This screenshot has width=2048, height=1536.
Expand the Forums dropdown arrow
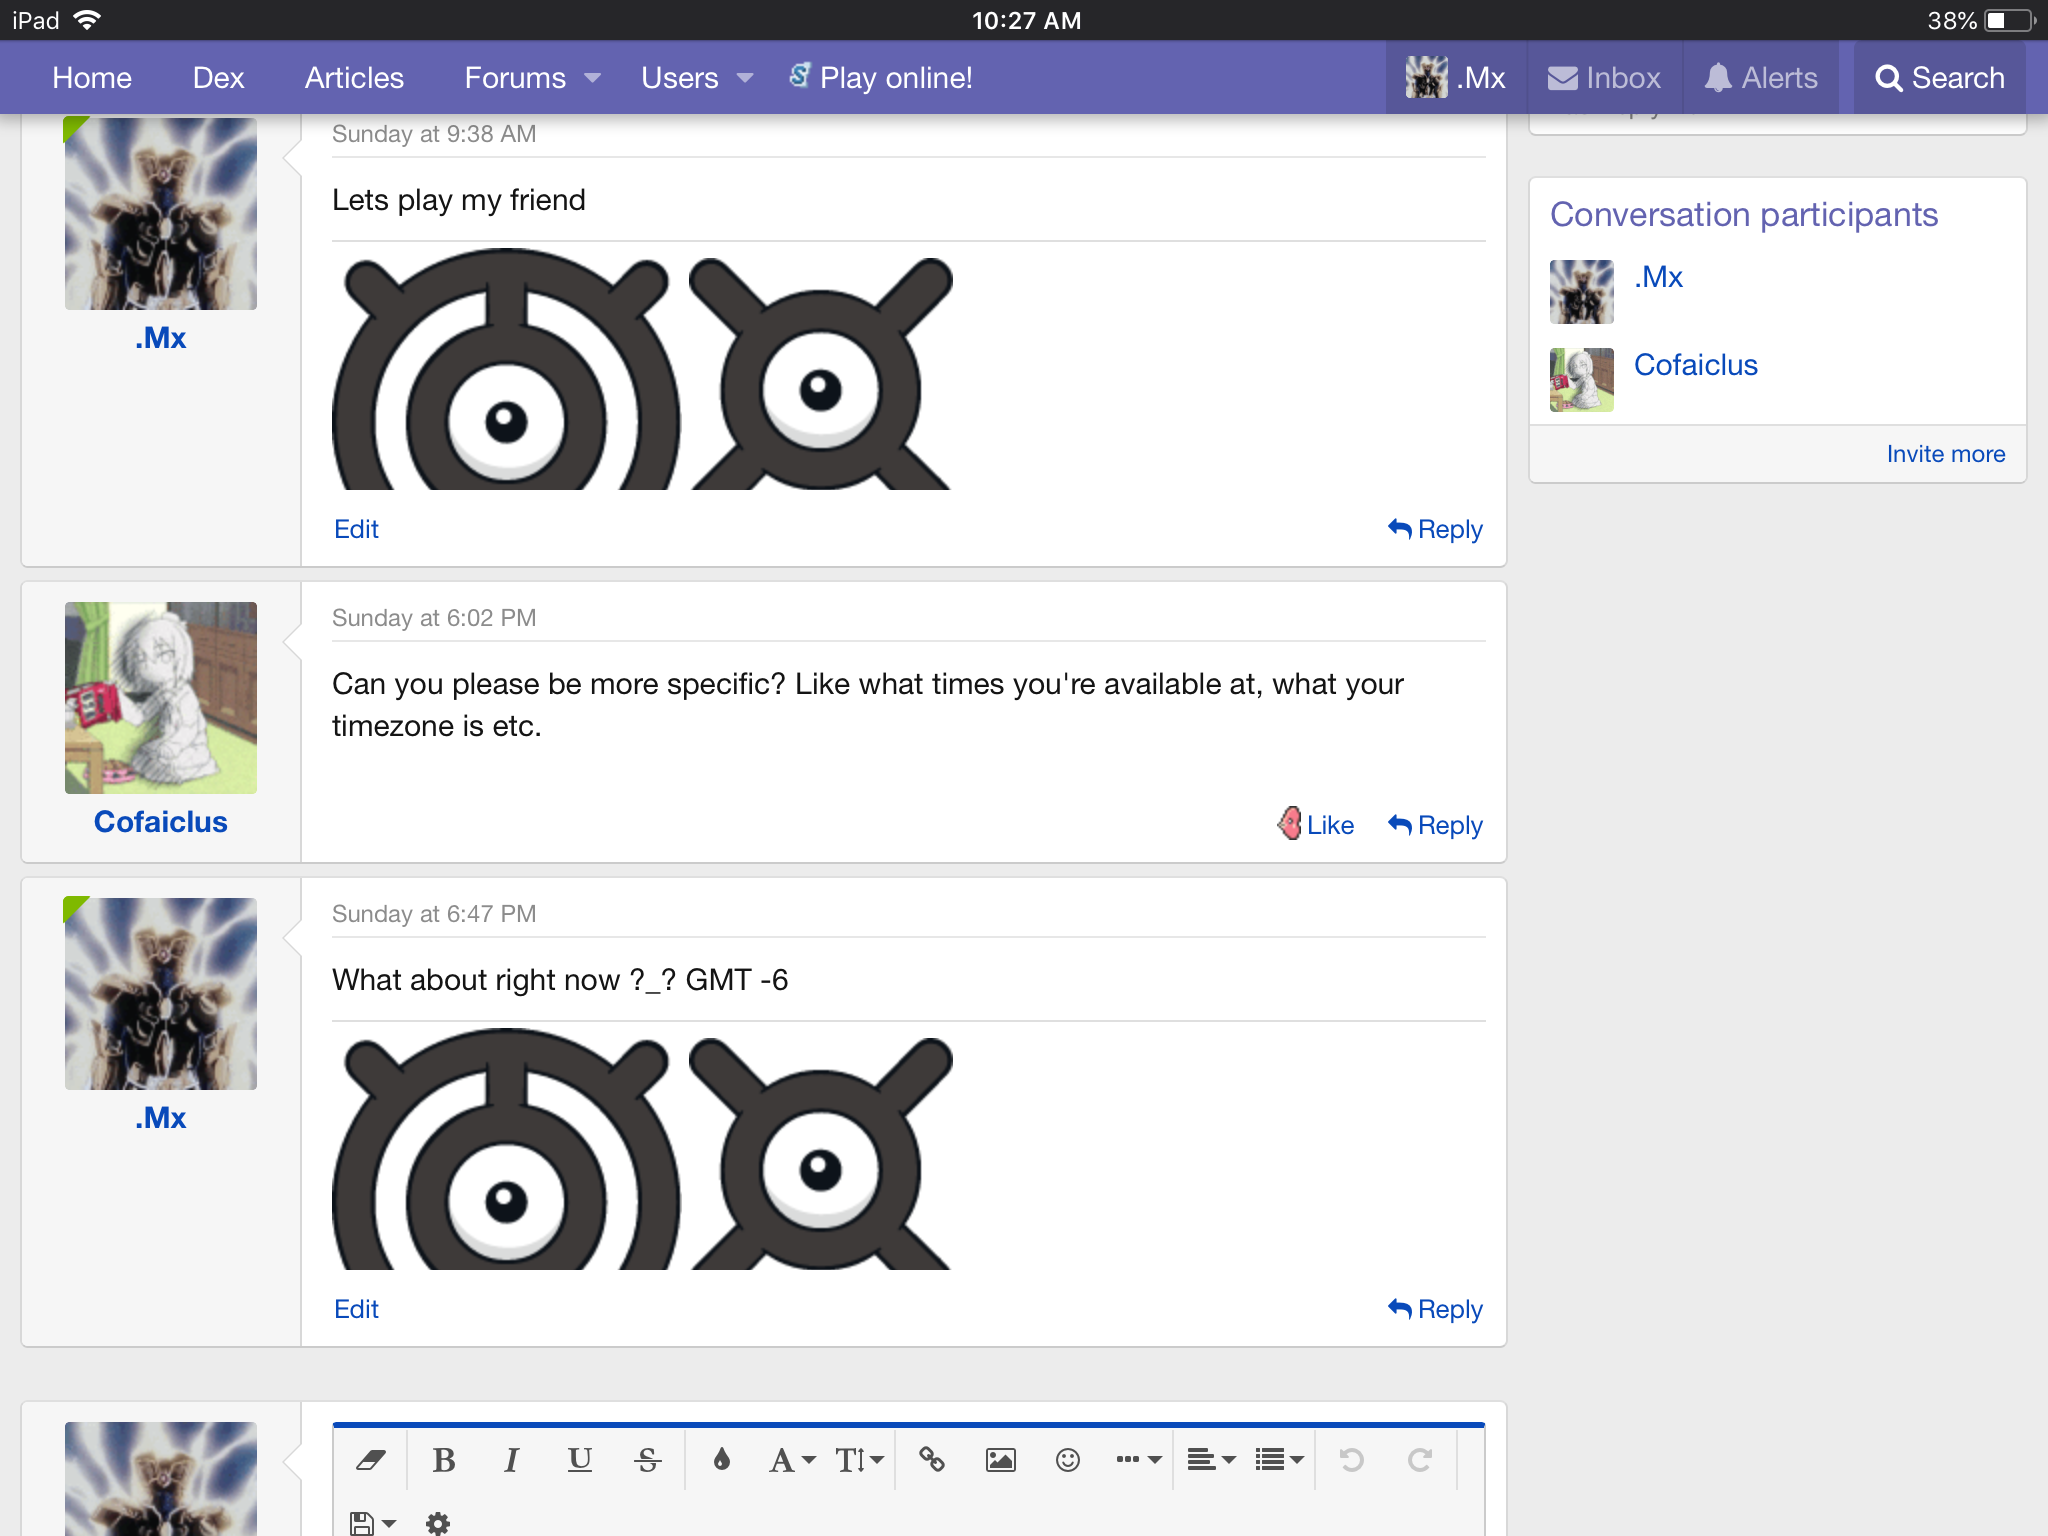pos(593,78)
